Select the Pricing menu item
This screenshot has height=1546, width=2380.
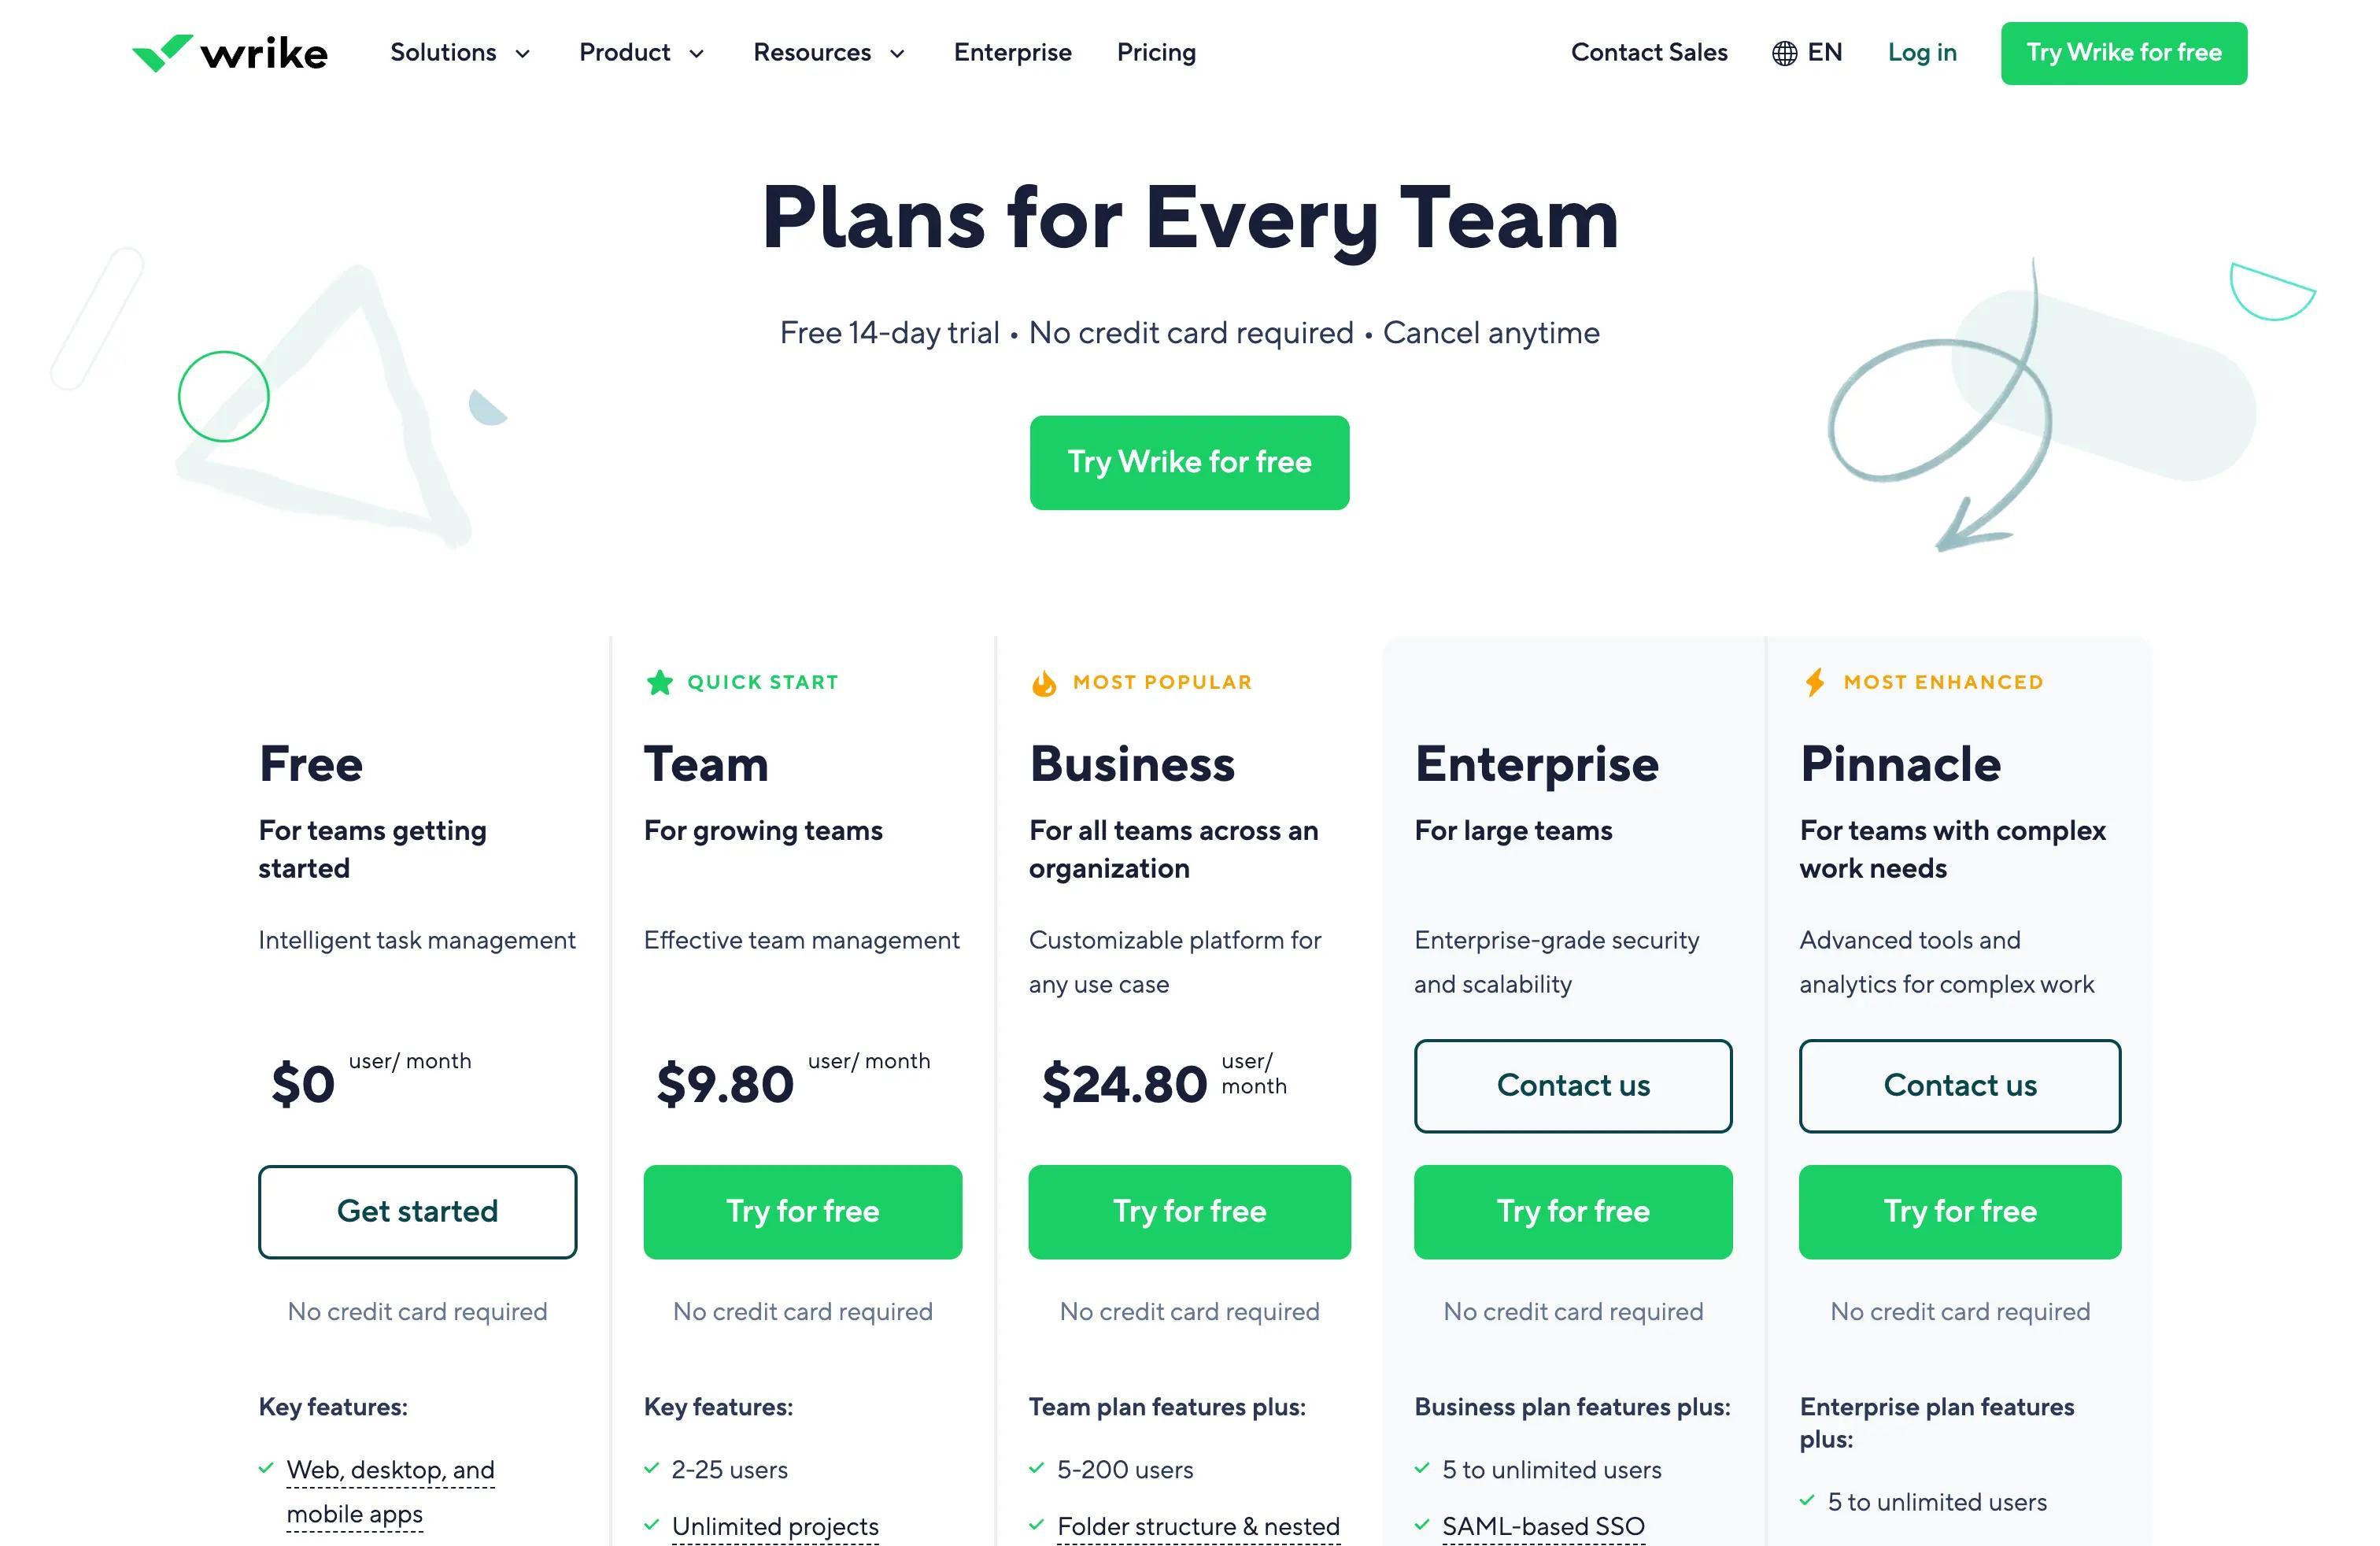pos(1155,52)
